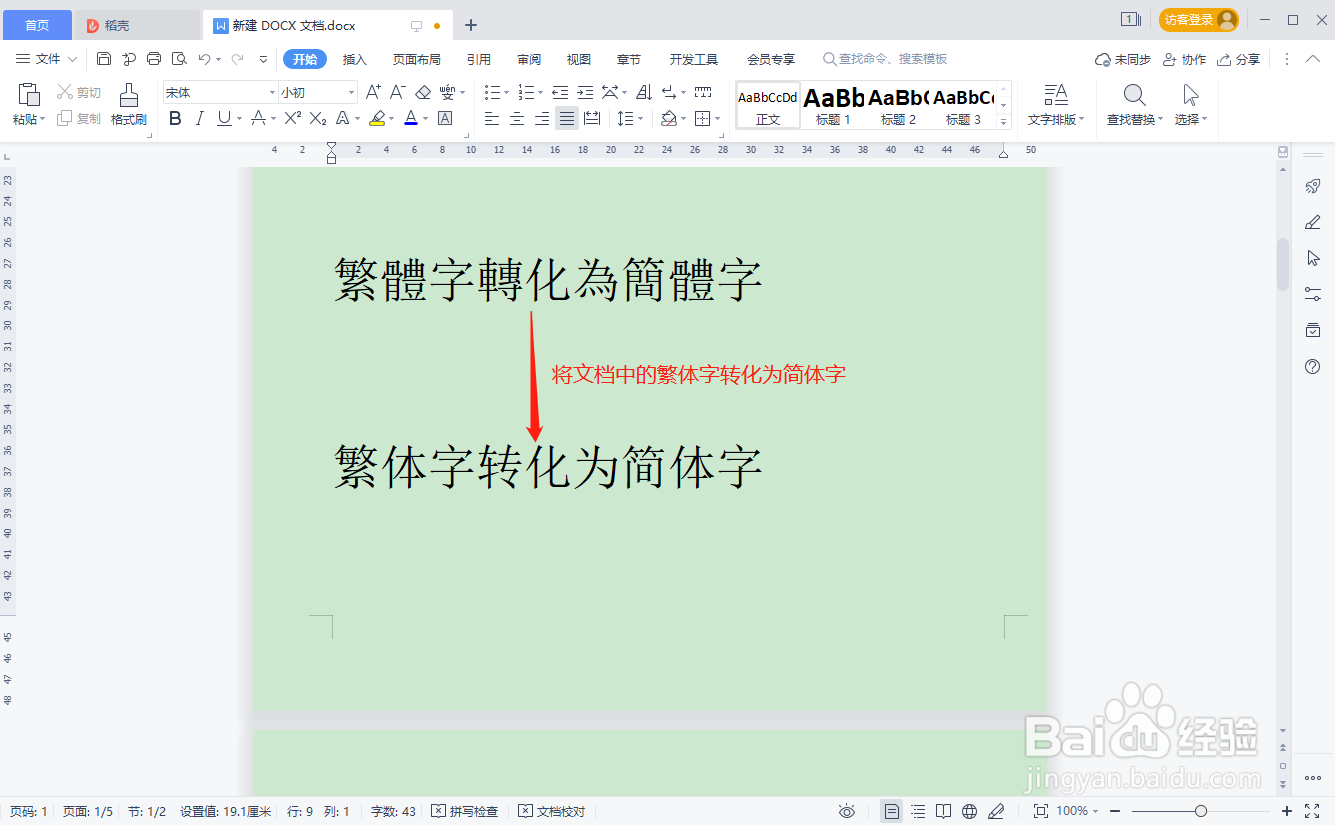Open the Review (审阅) tab
1335x825 pixels.
click(x=529, y=59)
